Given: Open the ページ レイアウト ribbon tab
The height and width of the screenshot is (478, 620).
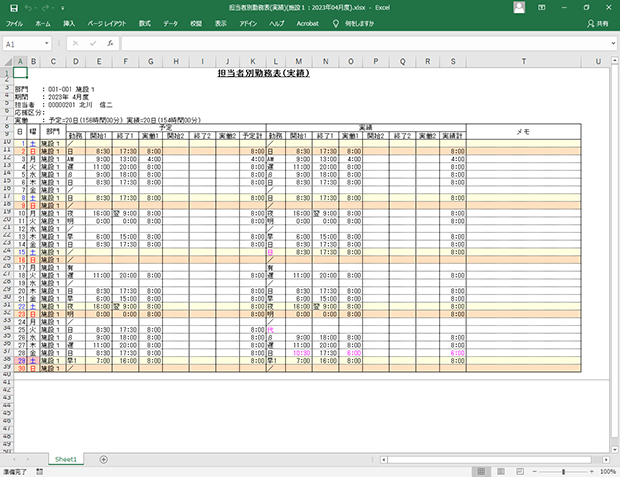Looking at the screenshot, I should [x=107, y=22].
